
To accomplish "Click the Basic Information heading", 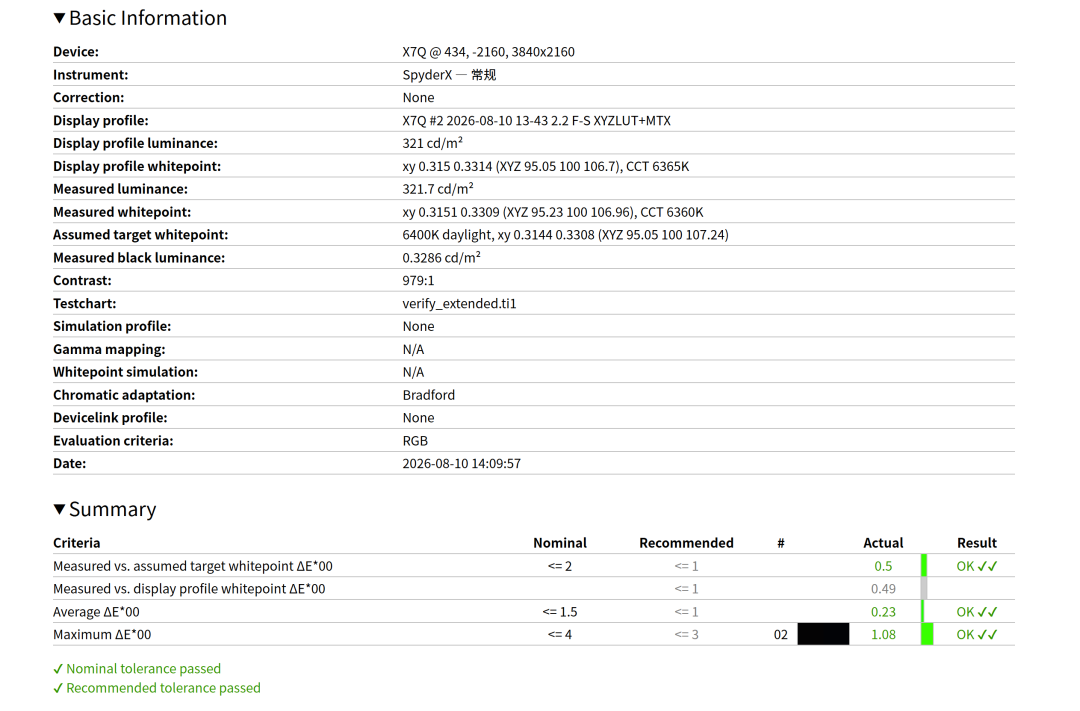I will [148, 18].
